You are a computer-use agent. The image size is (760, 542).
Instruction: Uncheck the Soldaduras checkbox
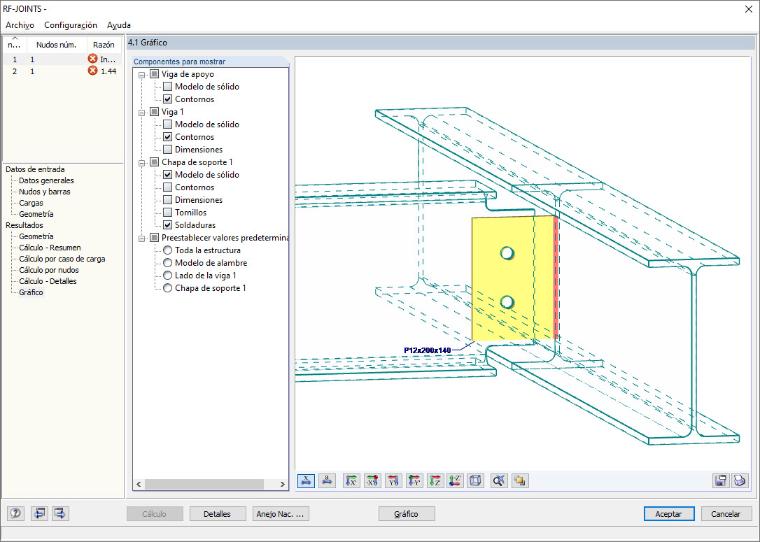(167, 225)
